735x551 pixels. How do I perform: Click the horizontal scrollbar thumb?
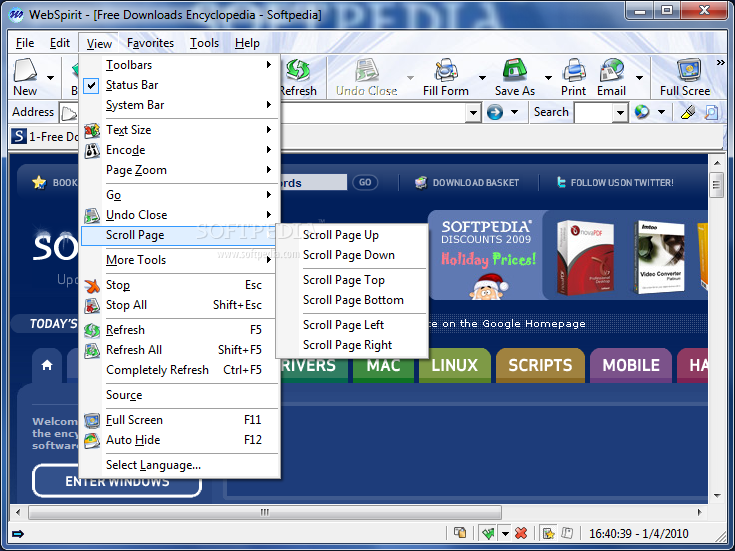point(265,513)
